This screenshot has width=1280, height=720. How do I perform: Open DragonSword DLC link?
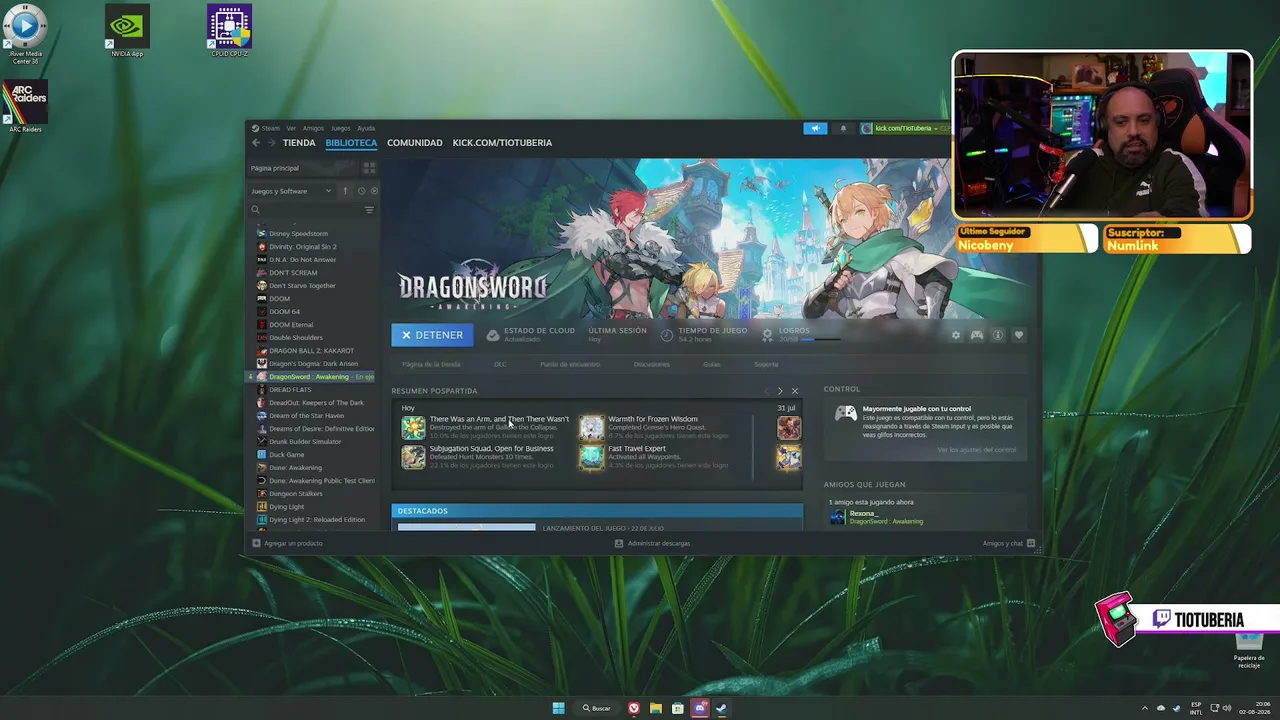click(500, 364)
